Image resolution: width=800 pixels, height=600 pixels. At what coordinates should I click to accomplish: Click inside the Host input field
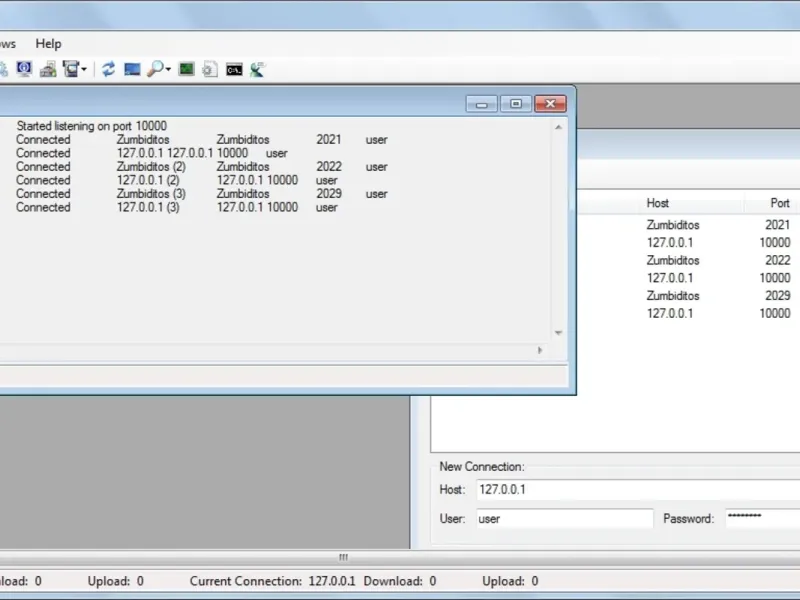click(638, 490)
